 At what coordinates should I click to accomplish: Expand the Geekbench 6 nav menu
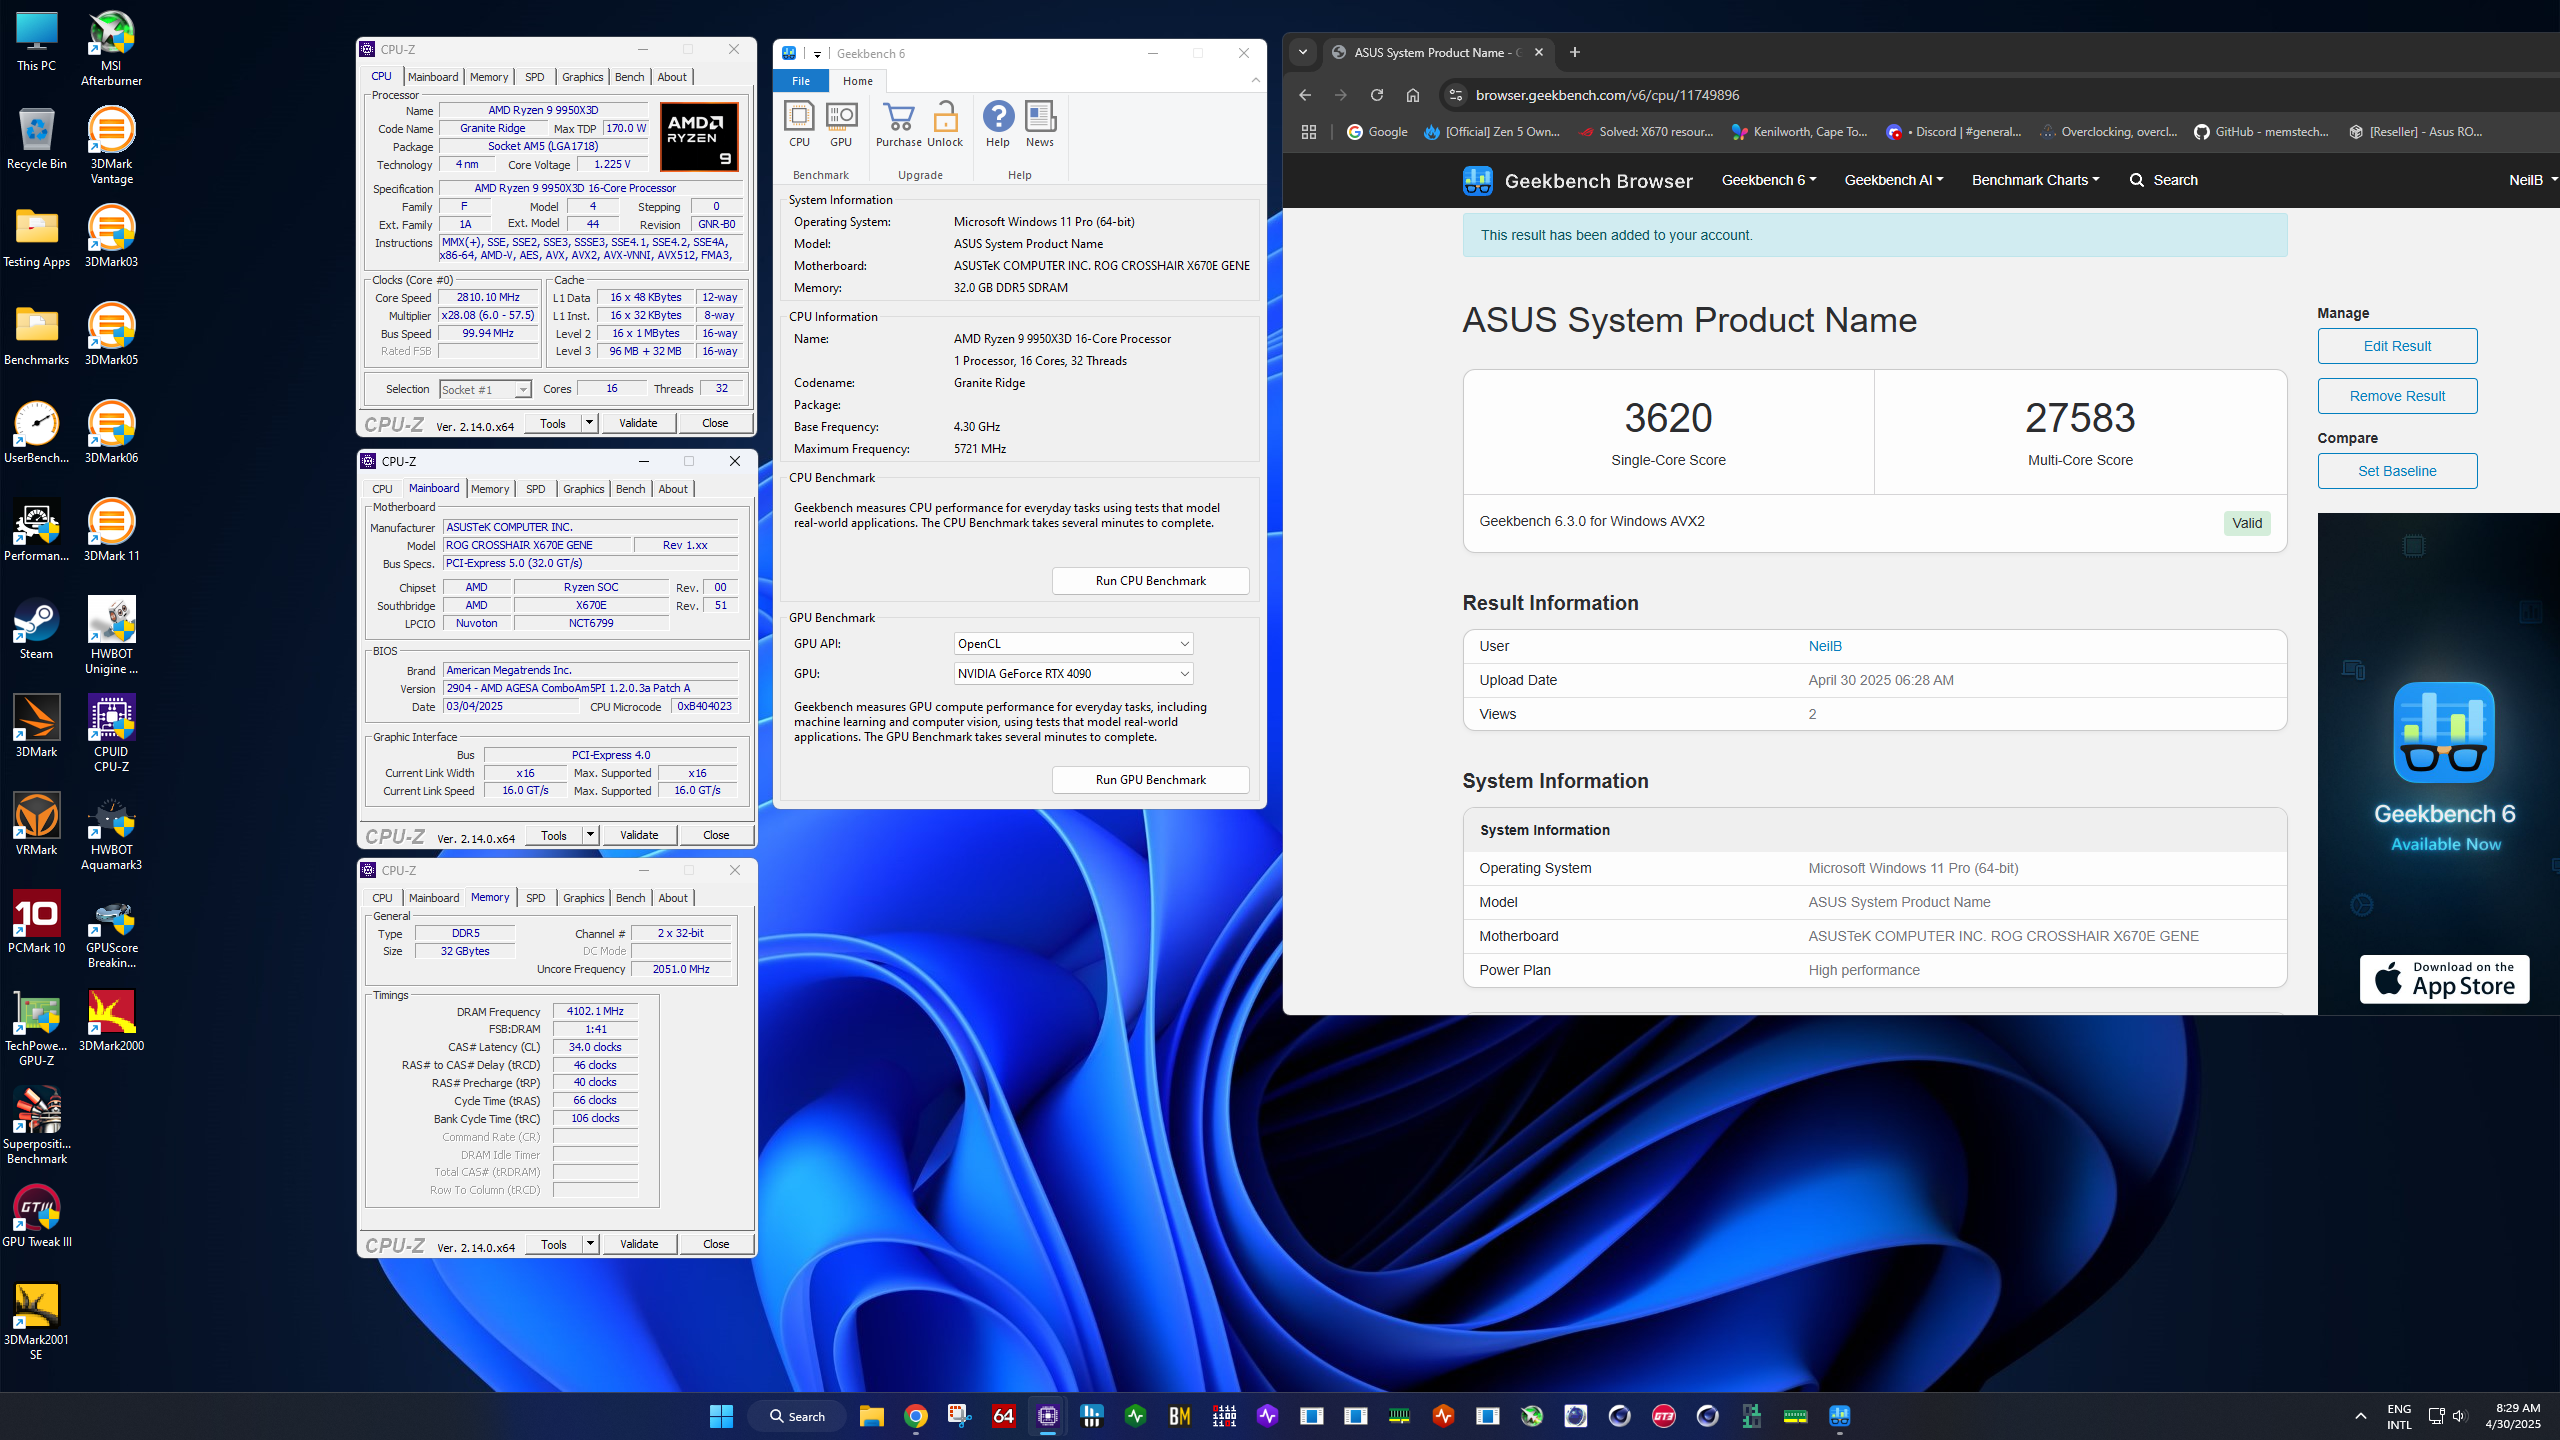[x=1768, y=180]
